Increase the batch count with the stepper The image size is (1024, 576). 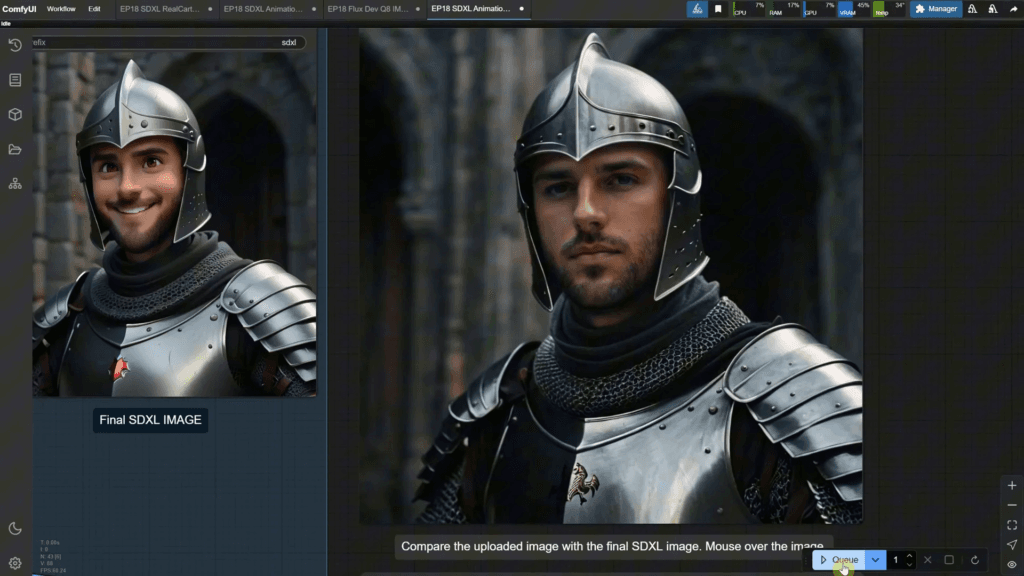[909, 556]
